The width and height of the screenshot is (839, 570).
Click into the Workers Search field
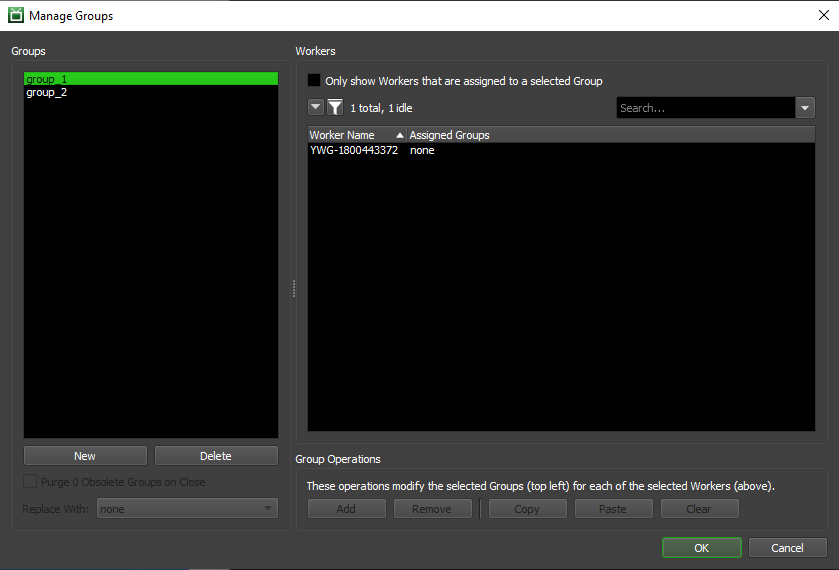pyautogui.click(x=705, y=108)
